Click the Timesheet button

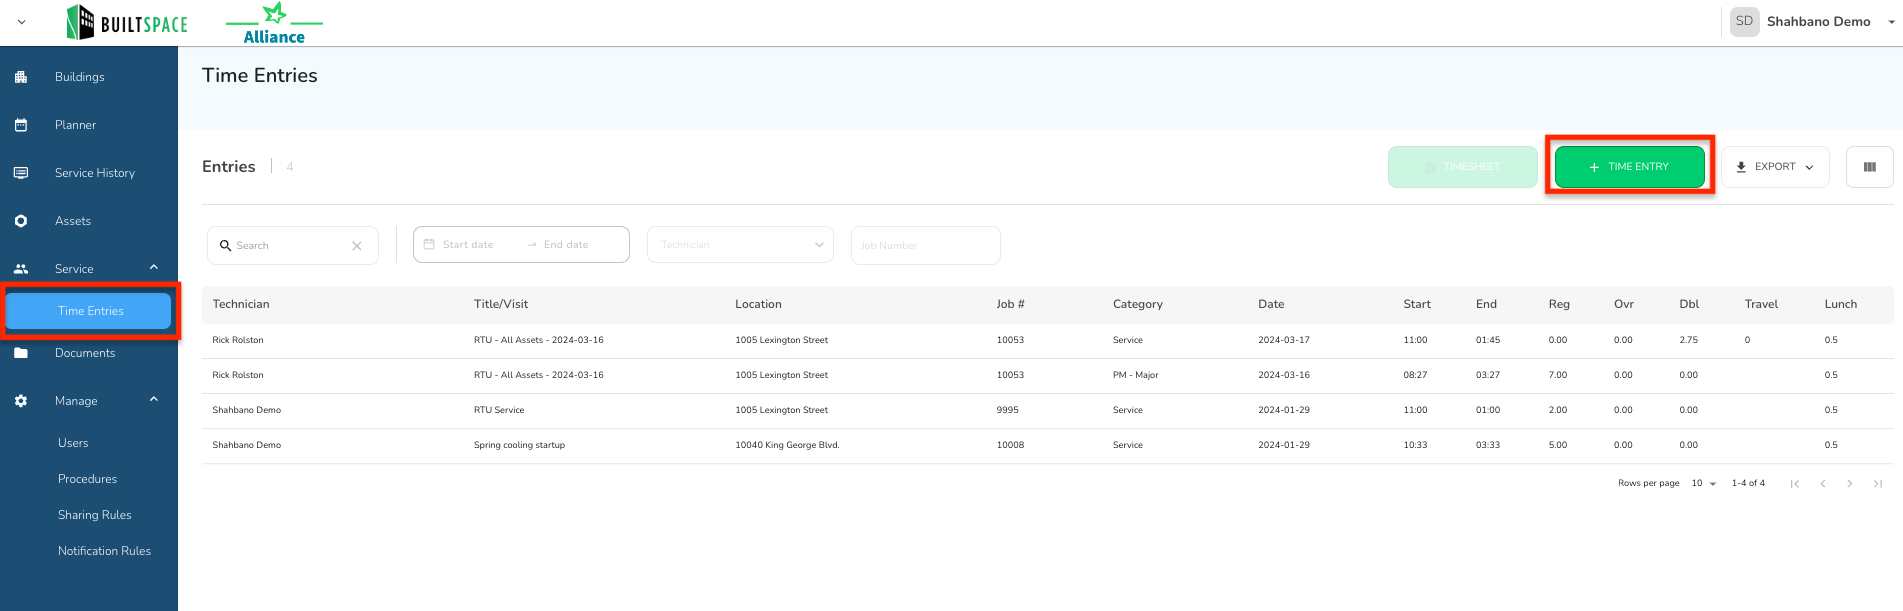[x=1462, y=167]
